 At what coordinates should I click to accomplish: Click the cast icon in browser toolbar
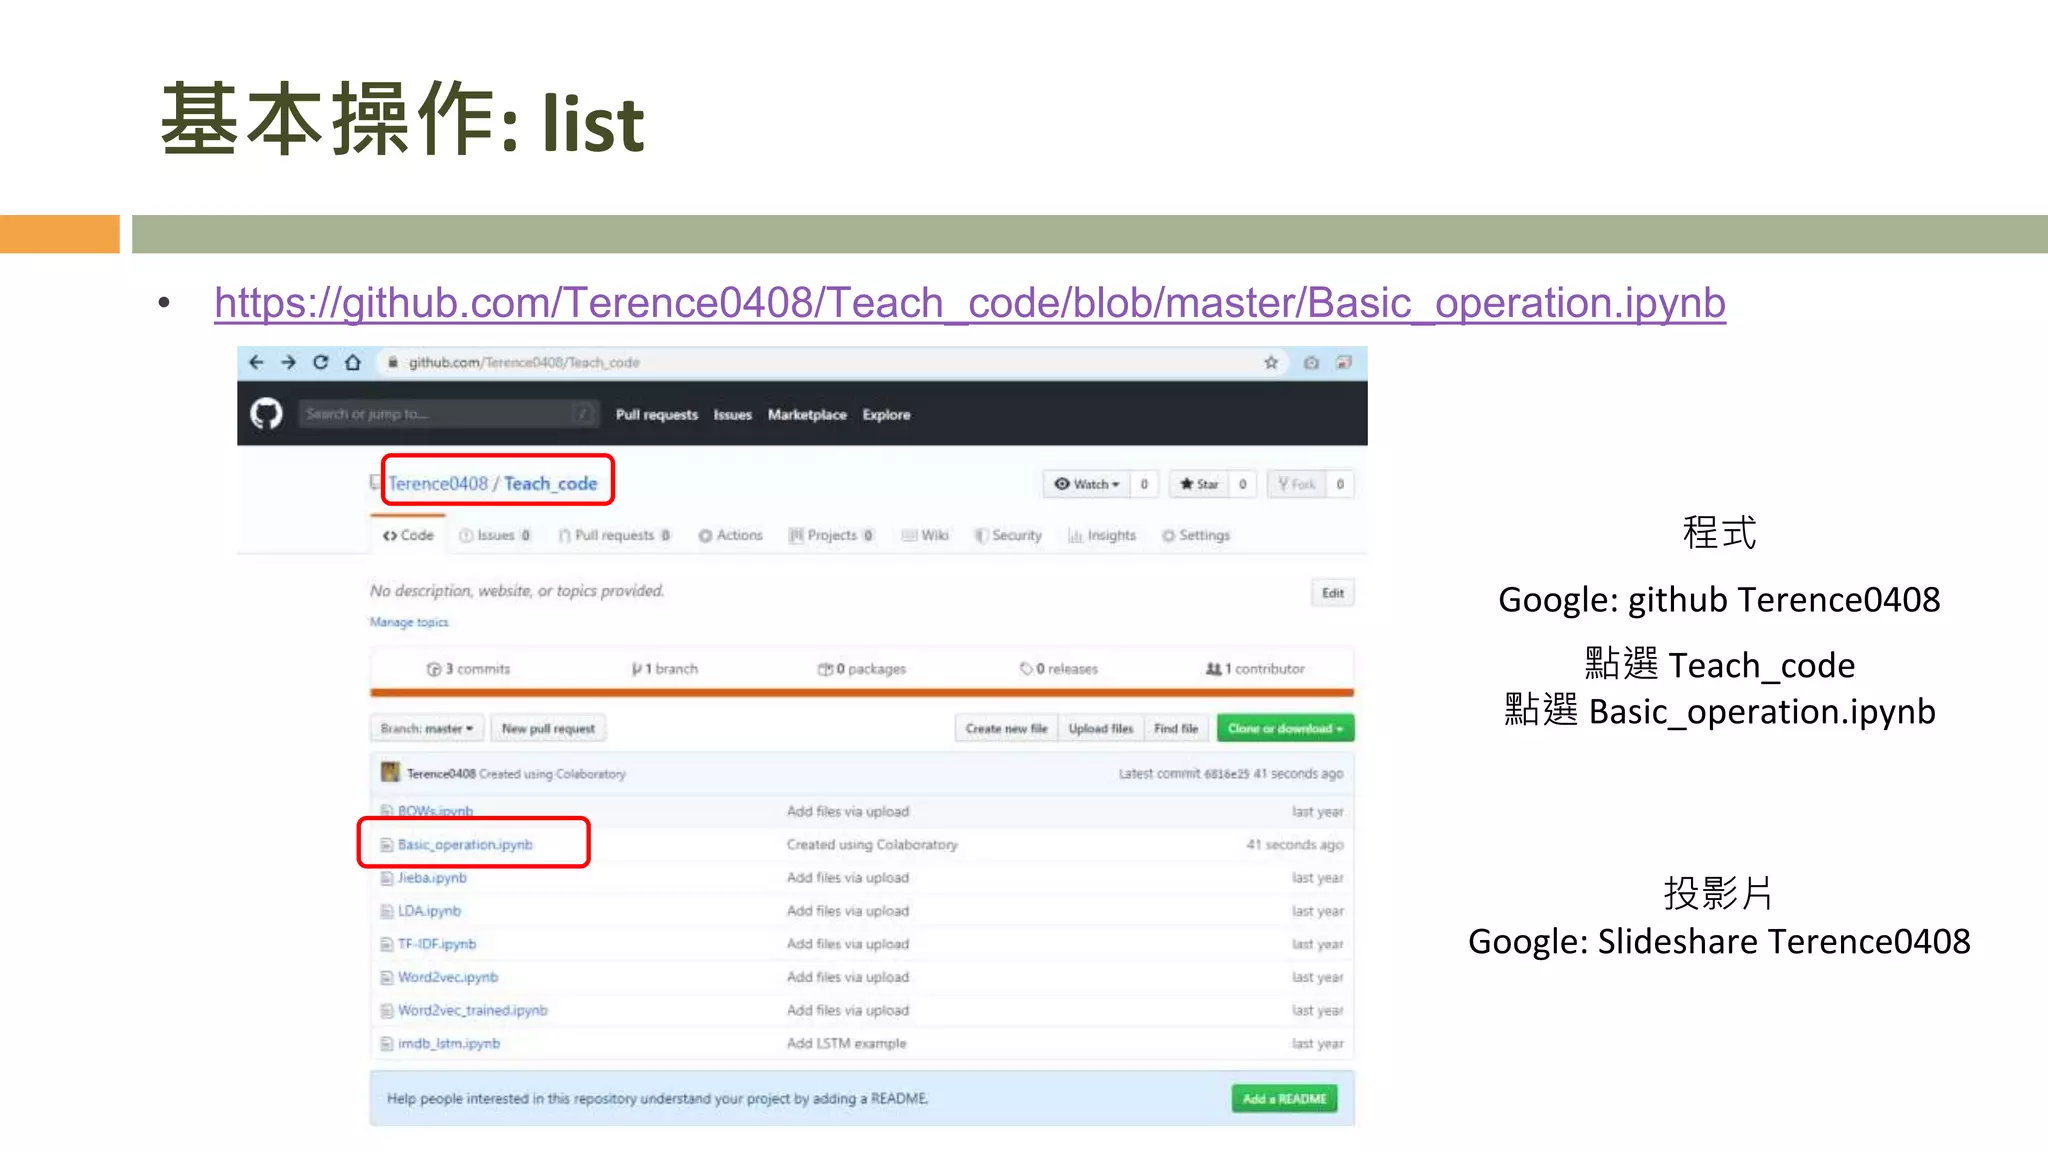(1344, 362)
